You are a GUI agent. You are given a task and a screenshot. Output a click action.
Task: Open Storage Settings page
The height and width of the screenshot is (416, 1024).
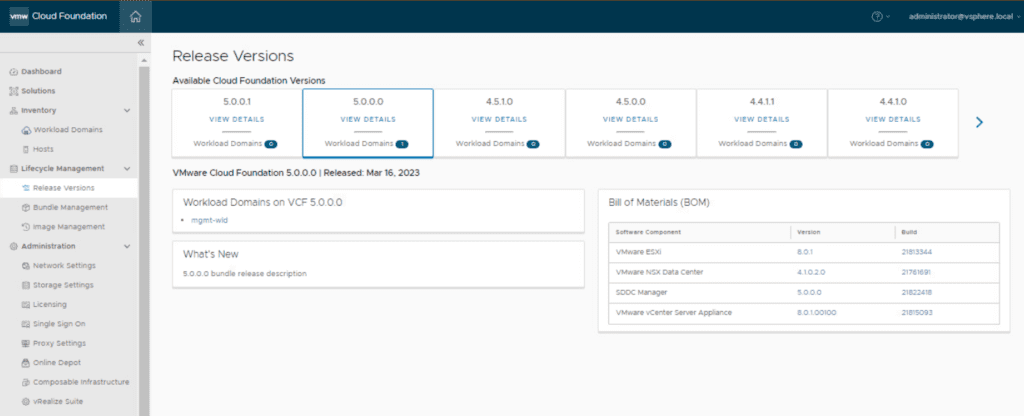pos(63,285)
